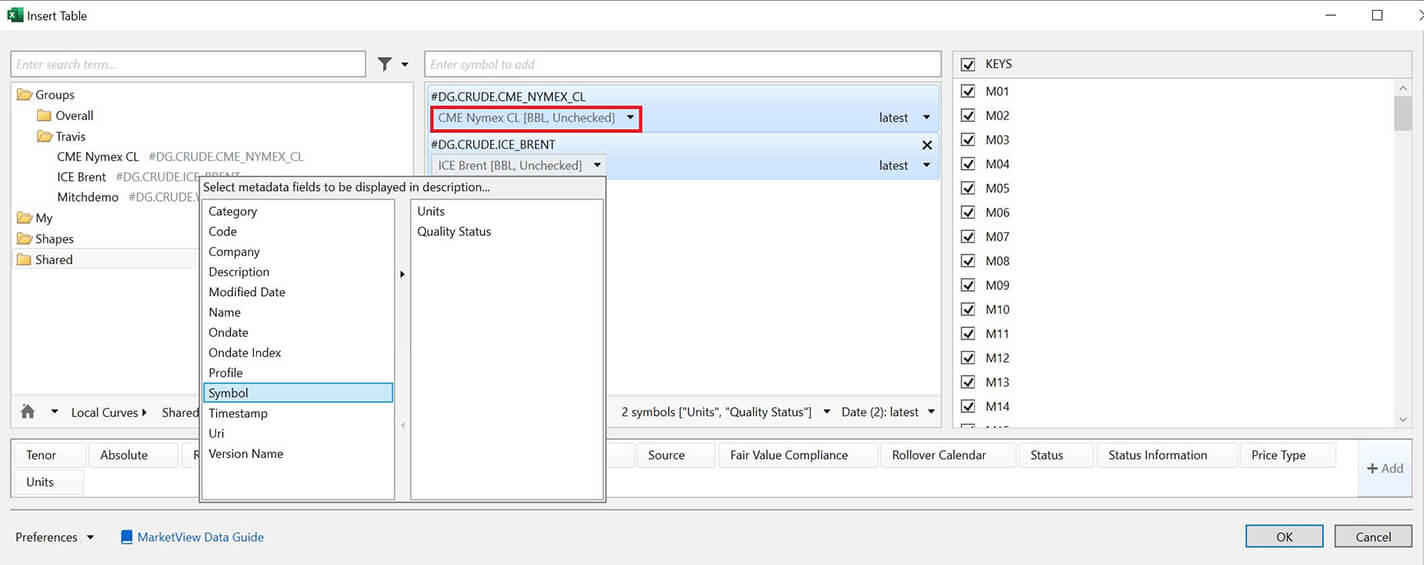Uncheck the M12 checkbox
The image size is (1424, 565).
point(968,358)
